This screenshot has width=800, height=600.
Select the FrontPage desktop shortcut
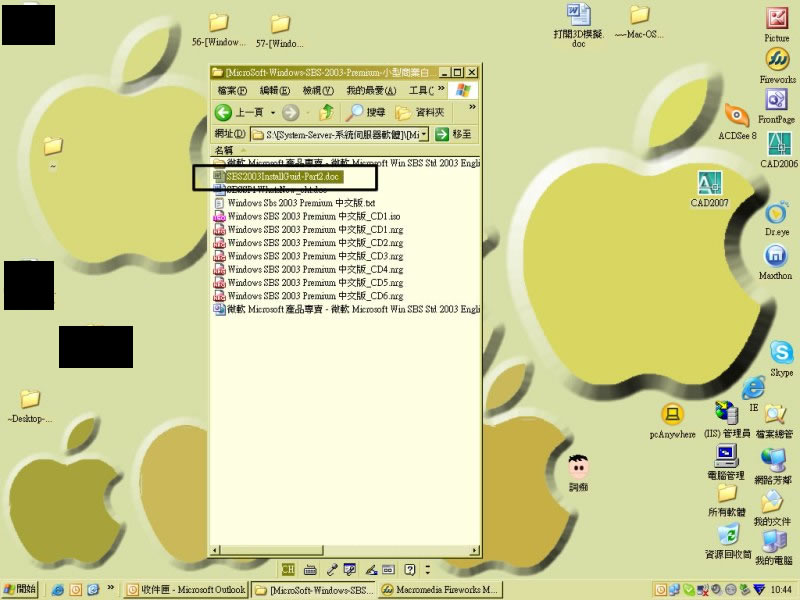pyautogui.click(x=776, y=106)
